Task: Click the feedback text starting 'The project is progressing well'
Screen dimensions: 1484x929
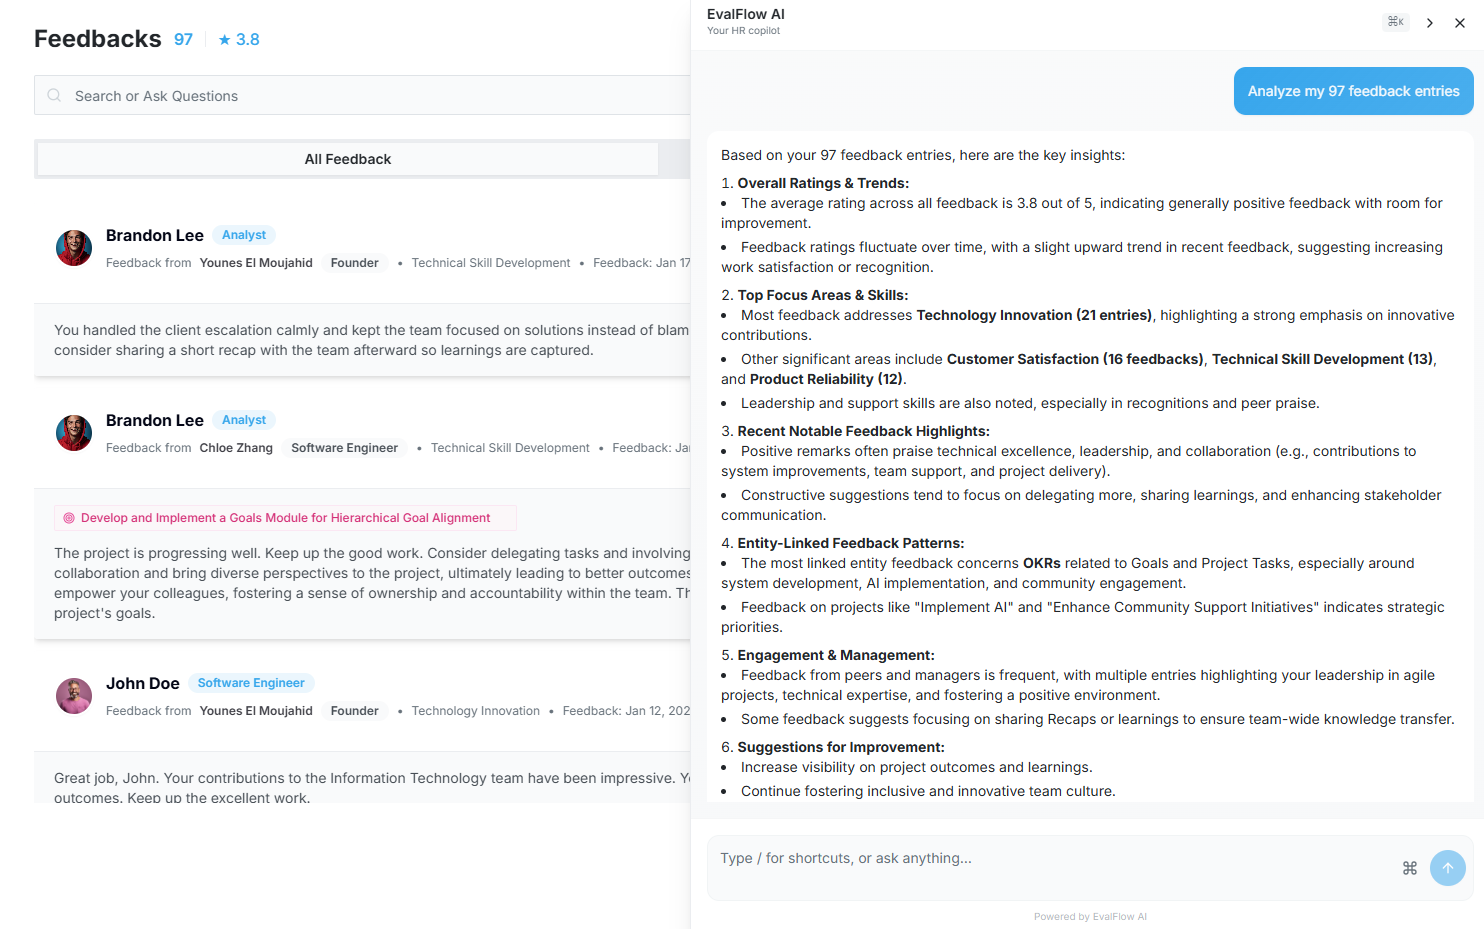Action: [372, 583]
